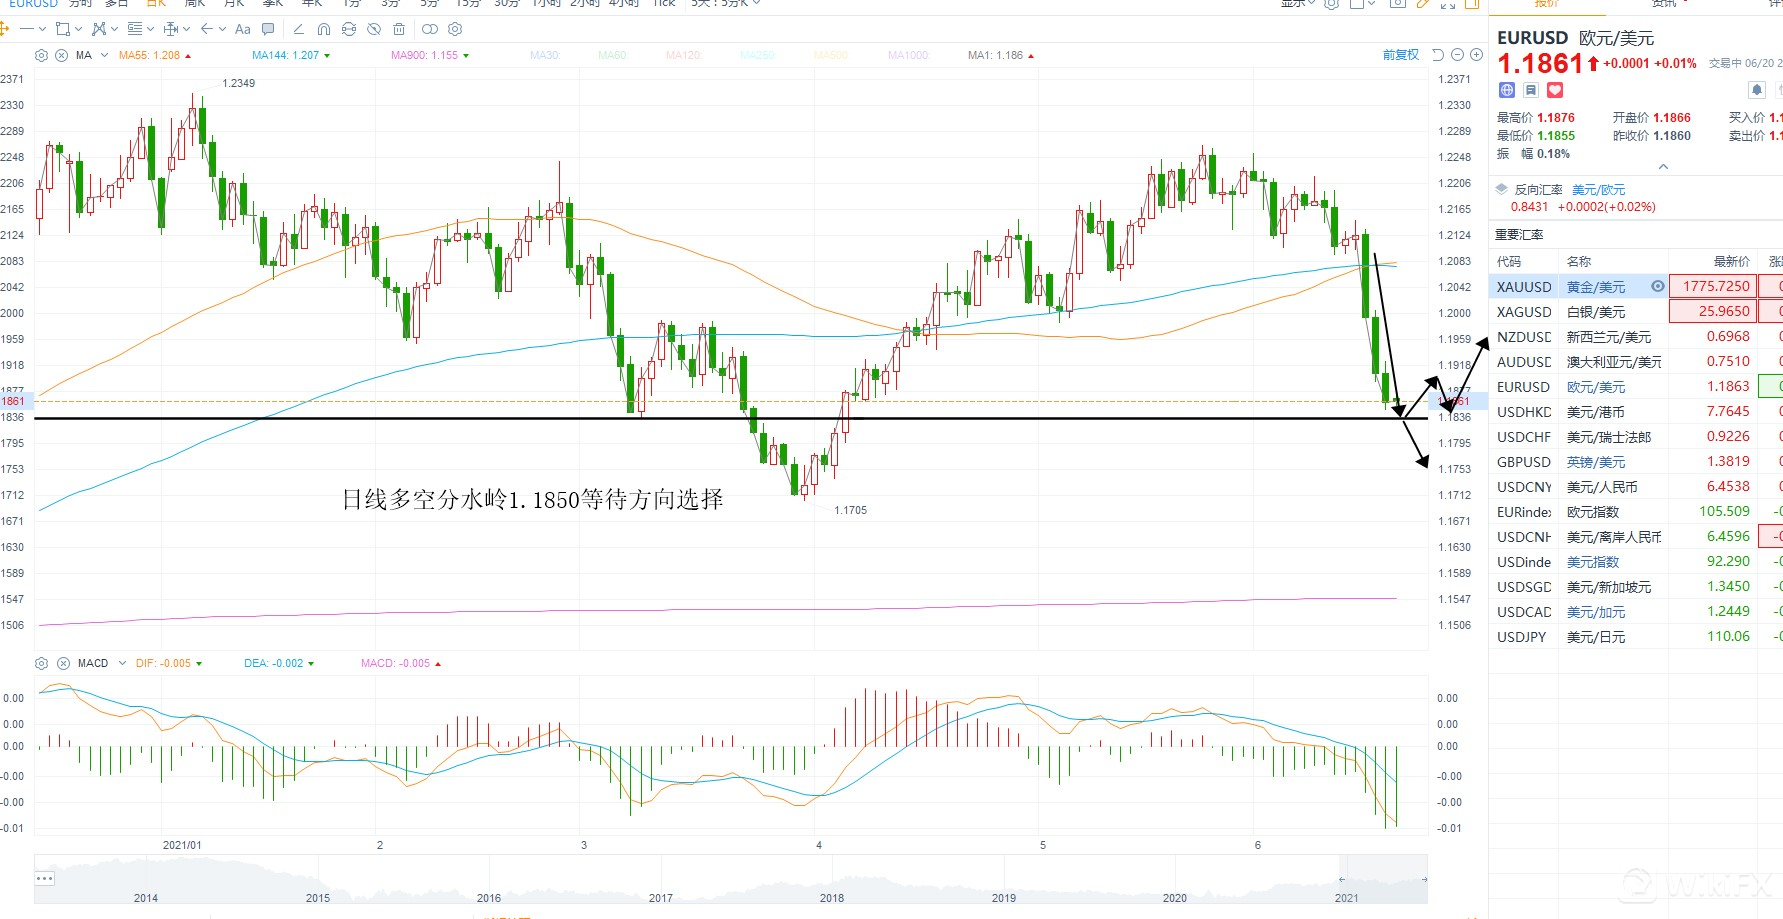Select the 30分 timeframe tab
The width and height of the screenshot is (1783, 919).
506,4
